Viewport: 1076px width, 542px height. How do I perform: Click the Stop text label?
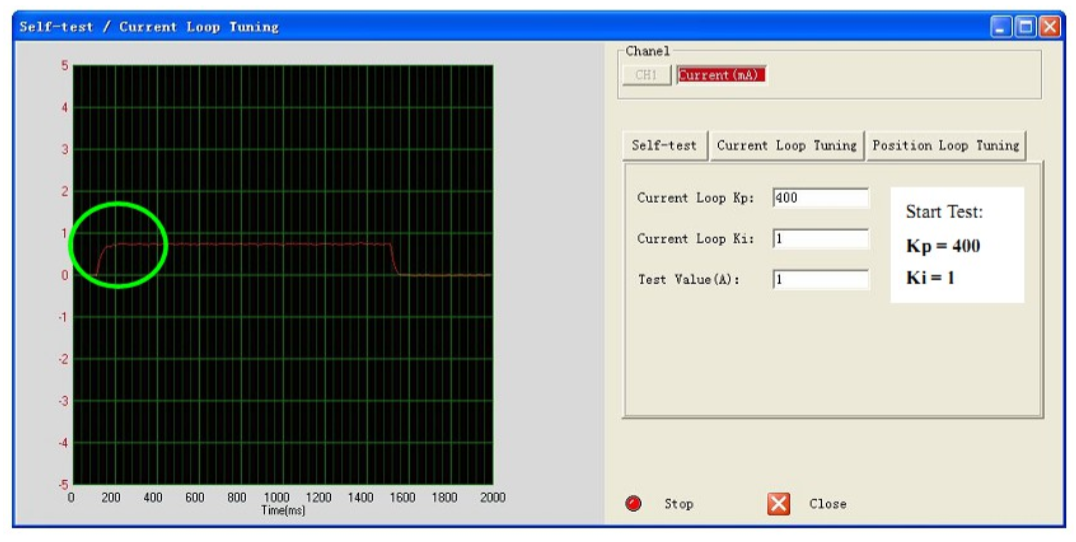coord(678,504)
